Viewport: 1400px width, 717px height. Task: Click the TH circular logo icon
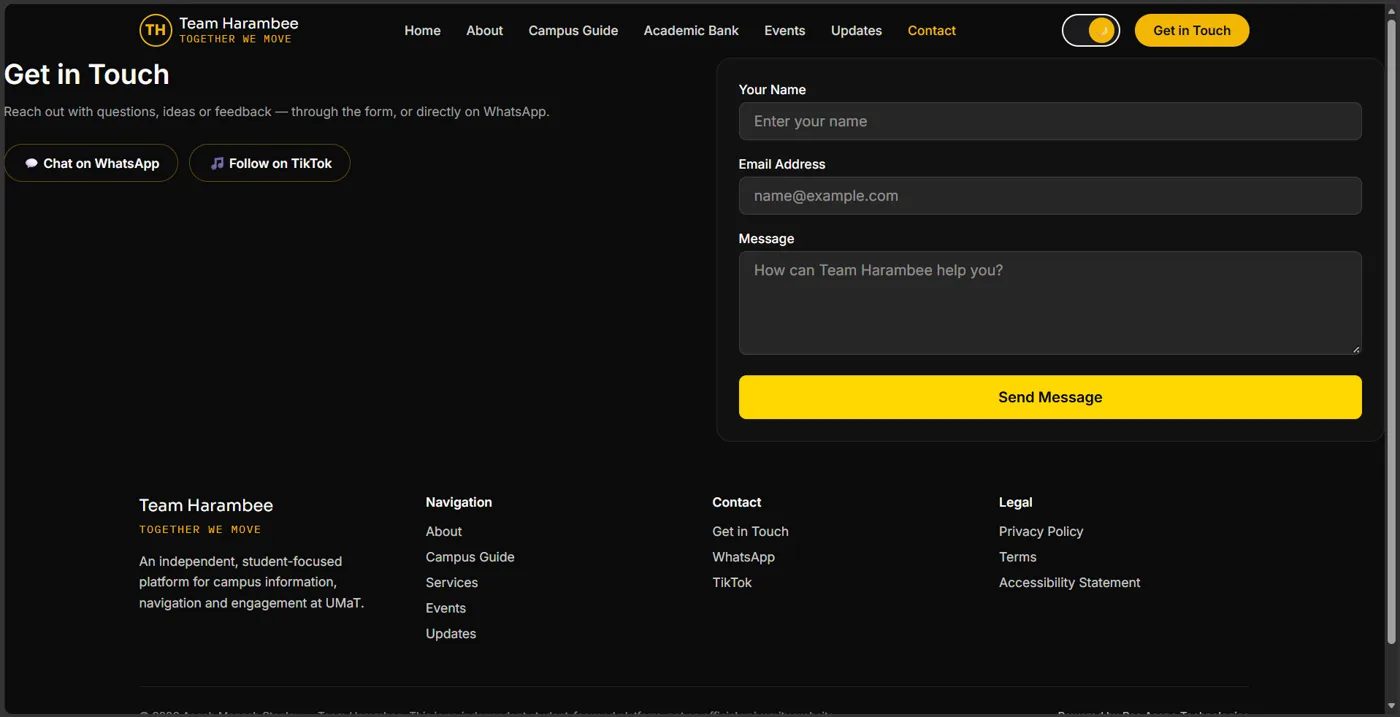(155, 30)
